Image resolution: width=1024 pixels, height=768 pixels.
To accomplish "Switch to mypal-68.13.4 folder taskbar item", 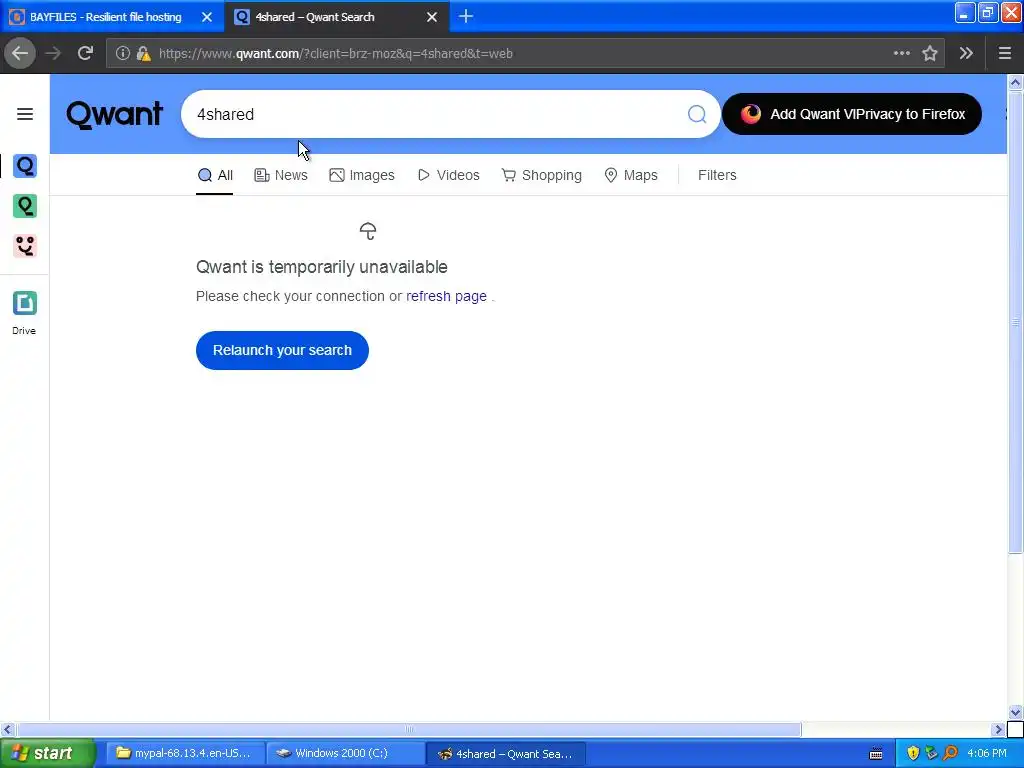I will tap(185, 753).
